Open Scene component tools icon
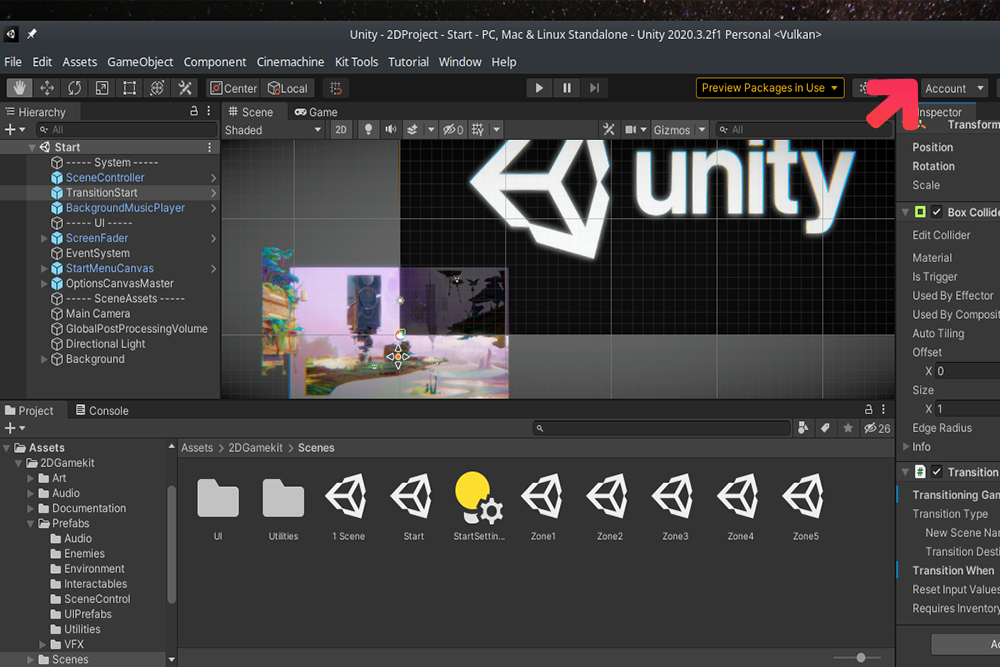 coord(609,129)
